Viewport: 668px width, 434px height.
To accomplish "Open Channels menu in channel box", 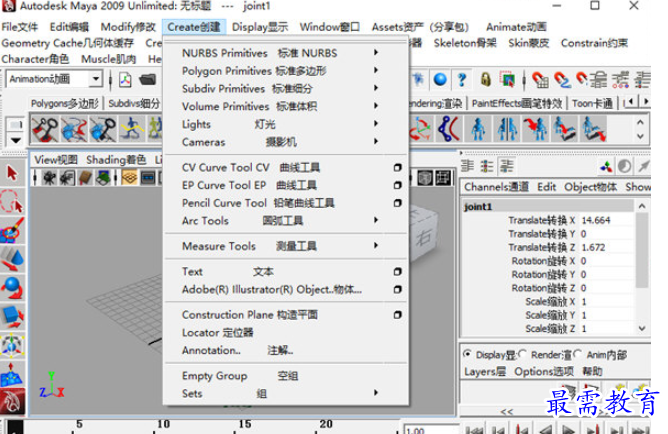I will [x=496, y=187].
